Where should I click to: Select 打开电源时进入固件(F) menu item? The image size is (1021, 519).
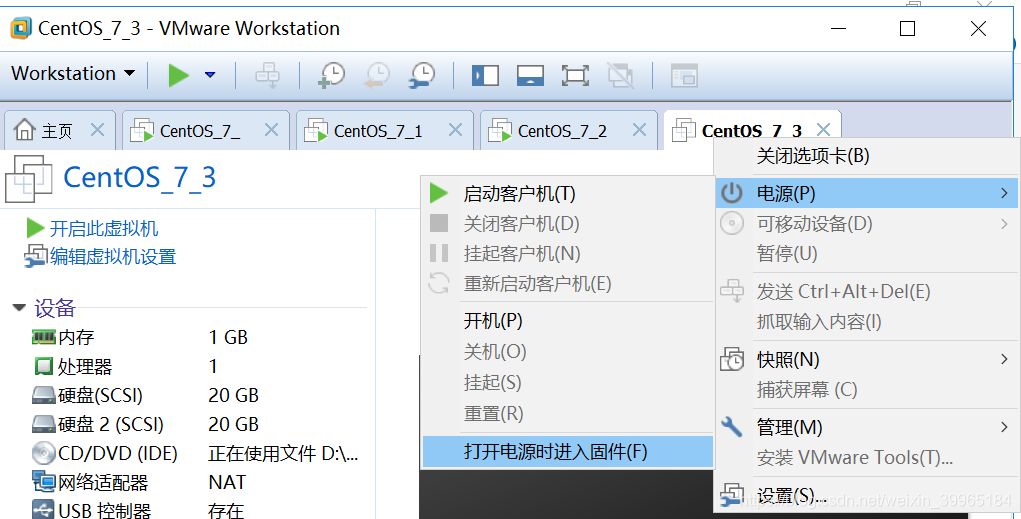[568, 451]
